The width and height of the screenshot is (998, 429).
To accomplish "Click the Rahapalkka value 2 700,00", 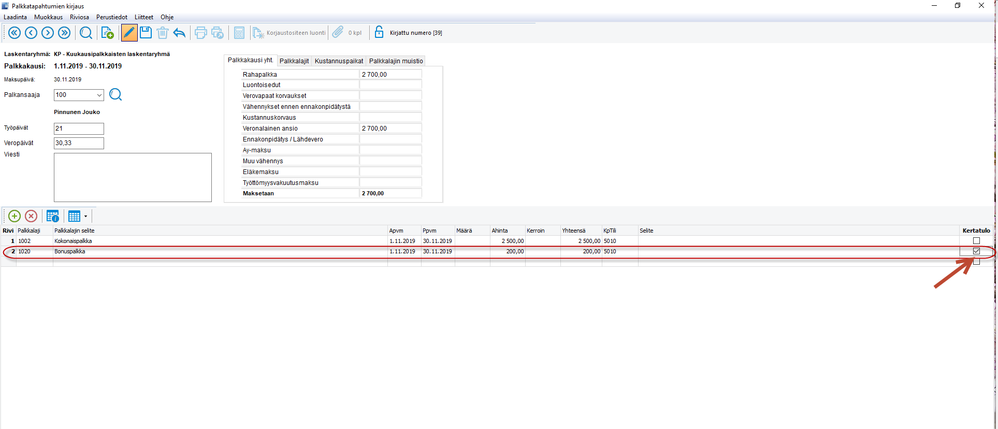I will tap(390, 74).
